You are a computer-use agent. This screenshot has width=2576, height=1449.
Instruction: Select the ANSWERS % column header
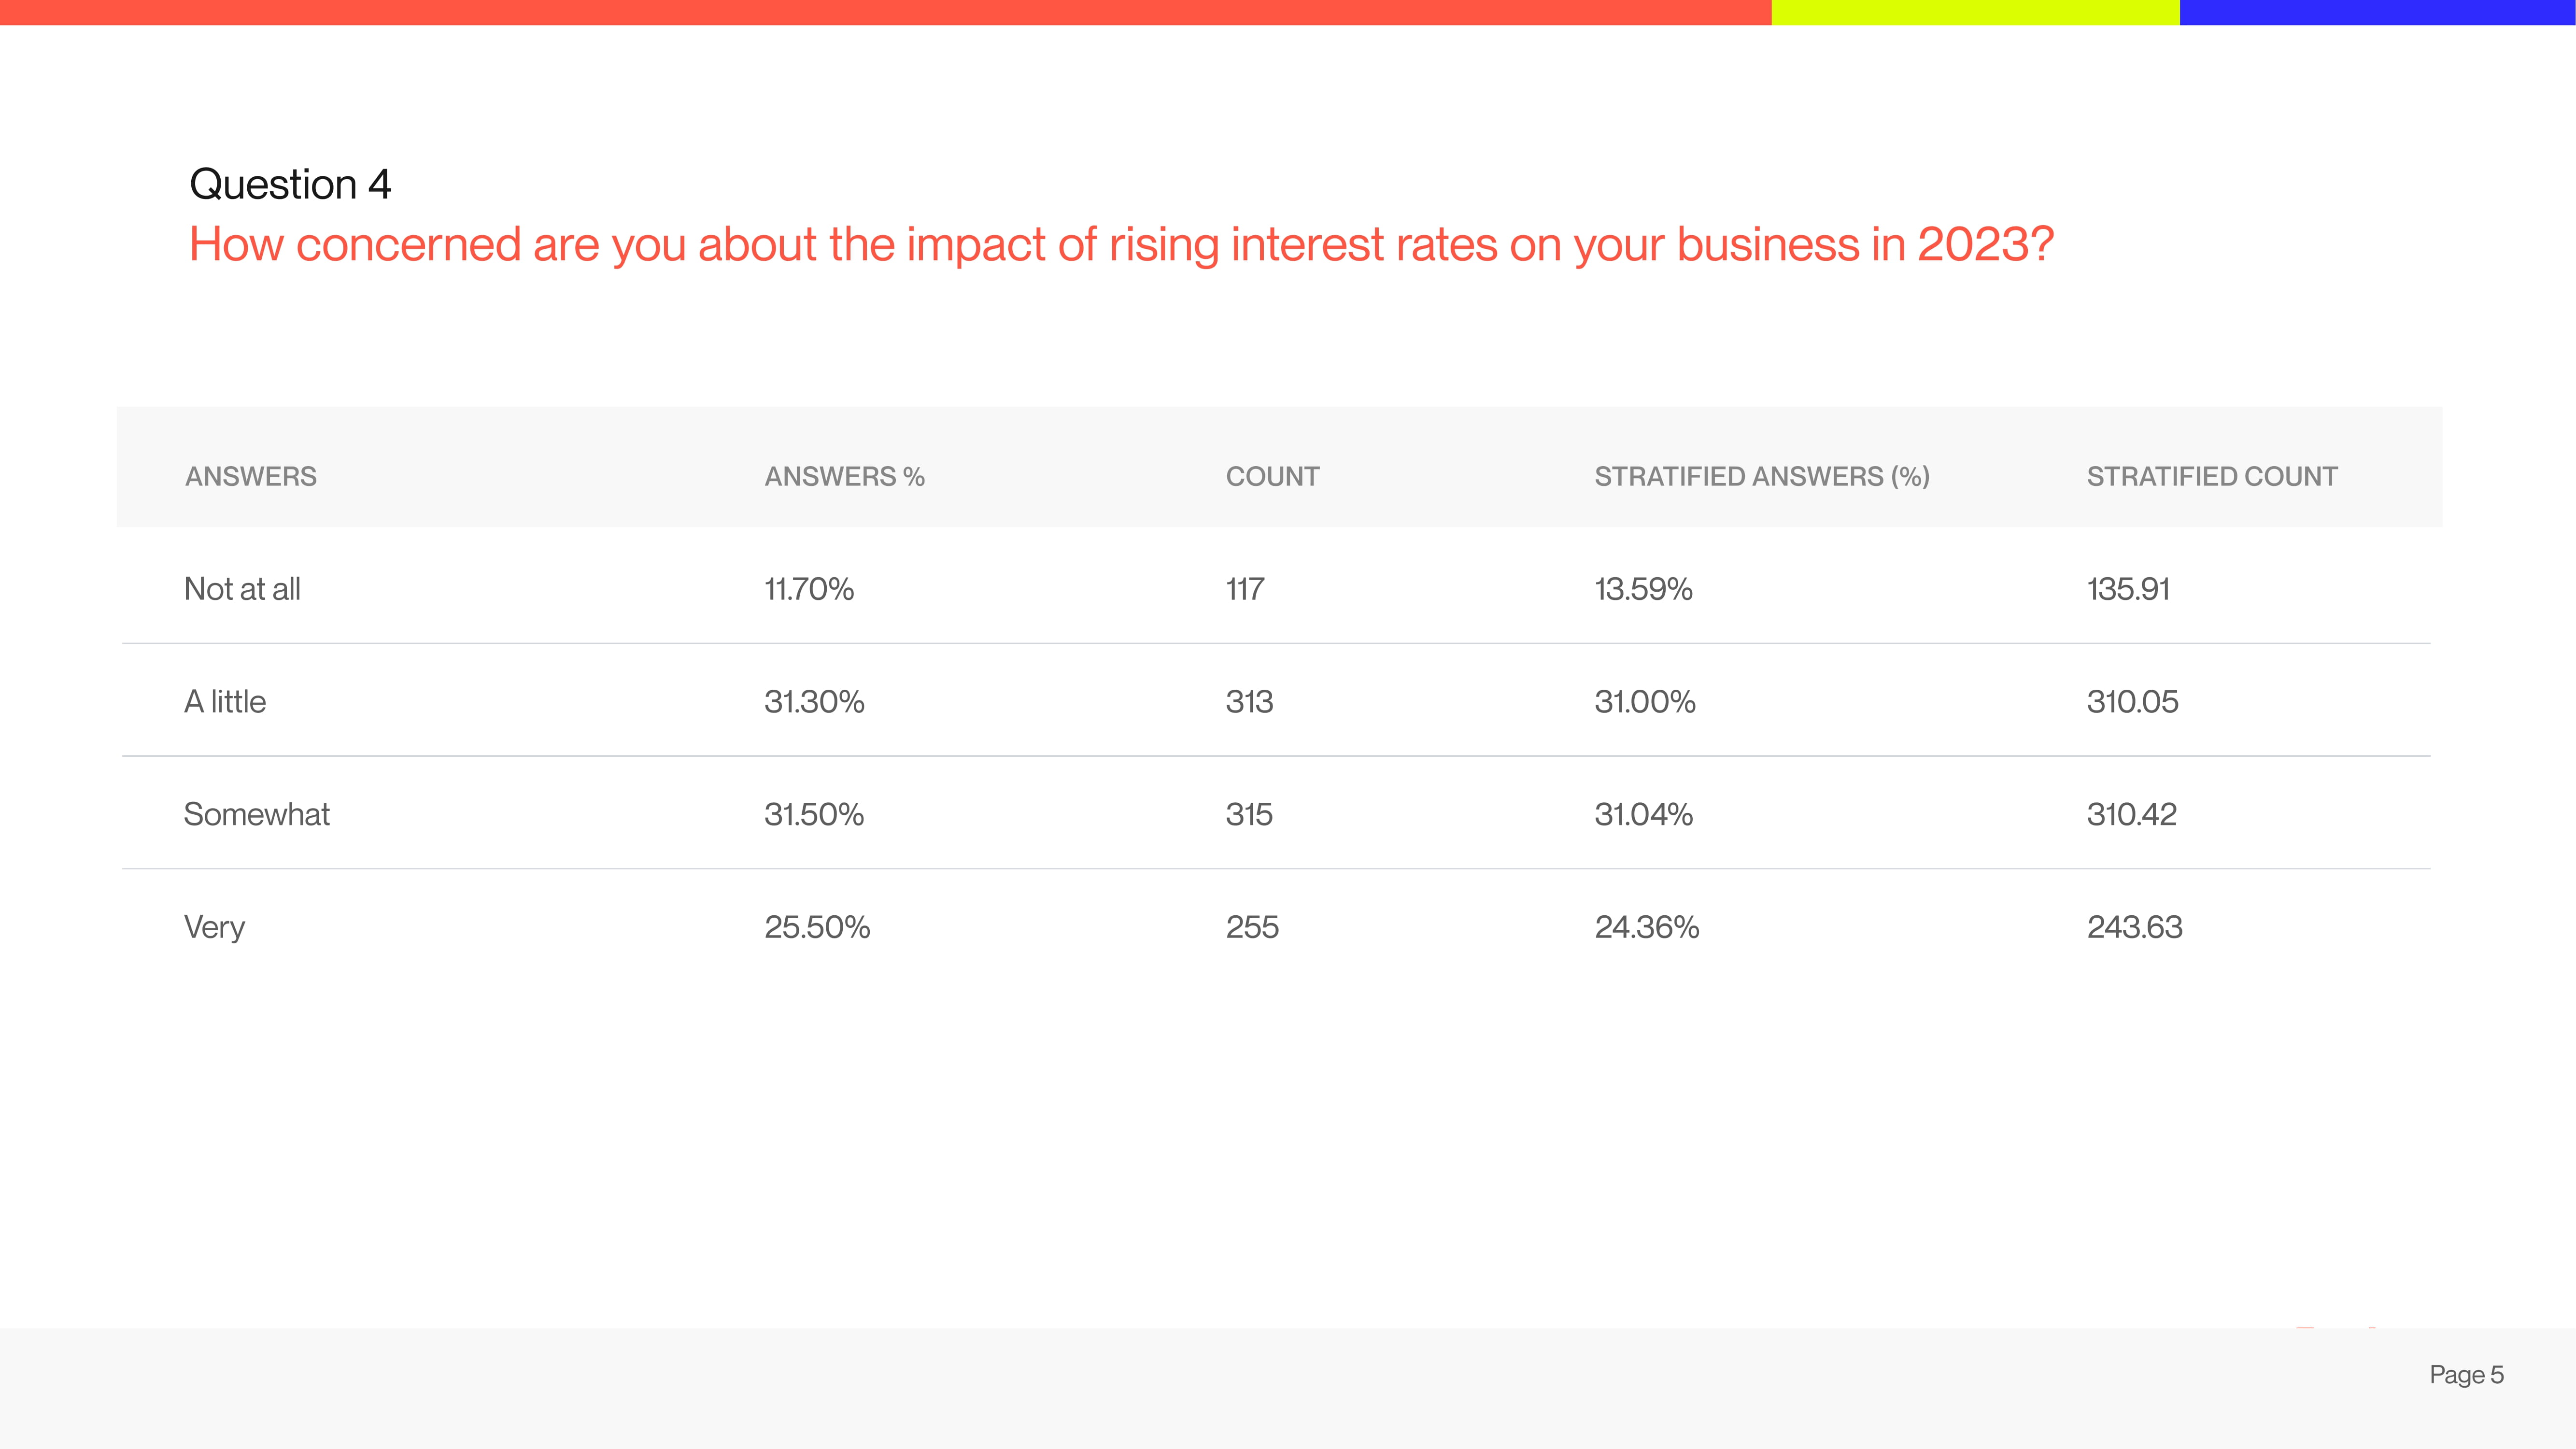click(844, 476)
